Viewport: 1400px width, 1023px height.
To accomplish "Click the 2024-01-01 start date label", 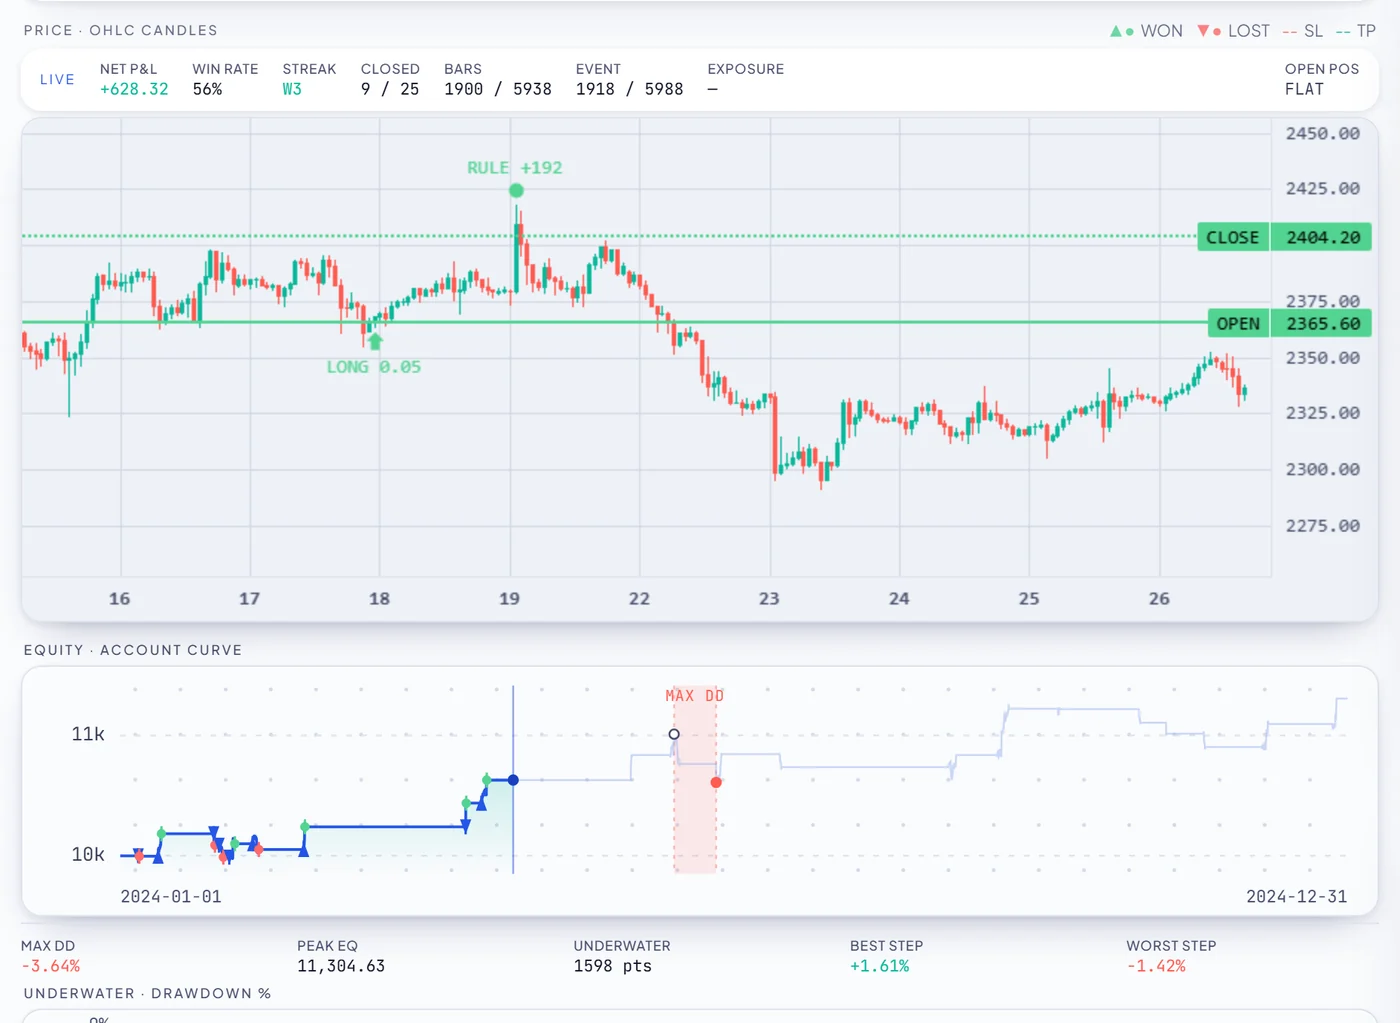I will [x=171, y=896].
